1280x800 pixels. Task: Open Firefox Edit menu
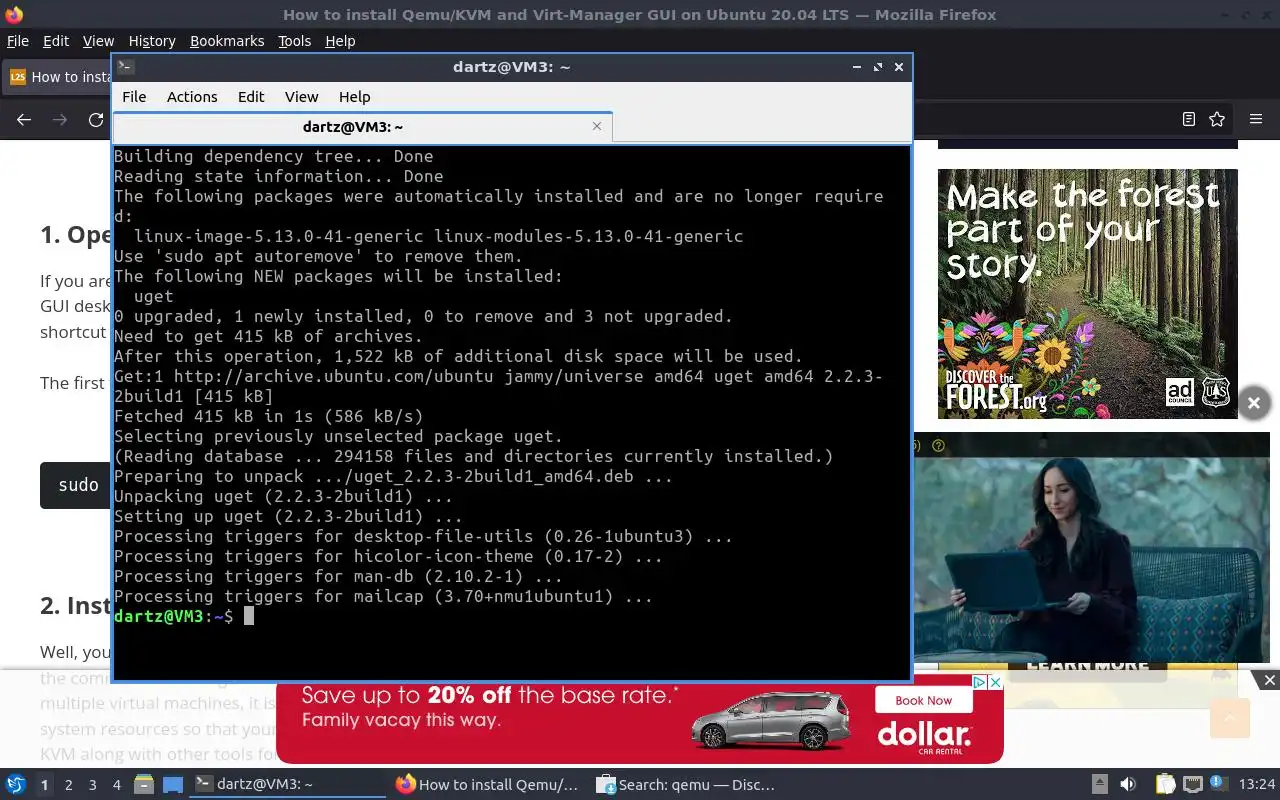point(56,41)
